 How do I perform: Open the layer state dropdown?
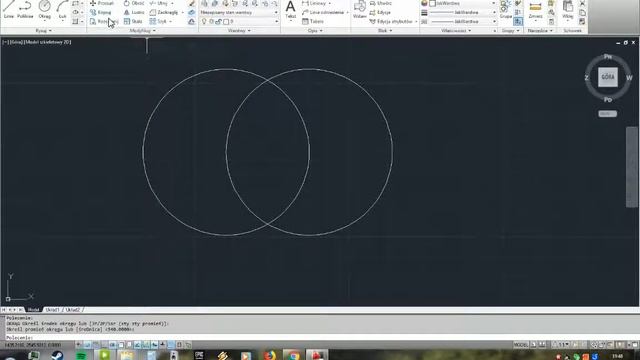(239, 12)
